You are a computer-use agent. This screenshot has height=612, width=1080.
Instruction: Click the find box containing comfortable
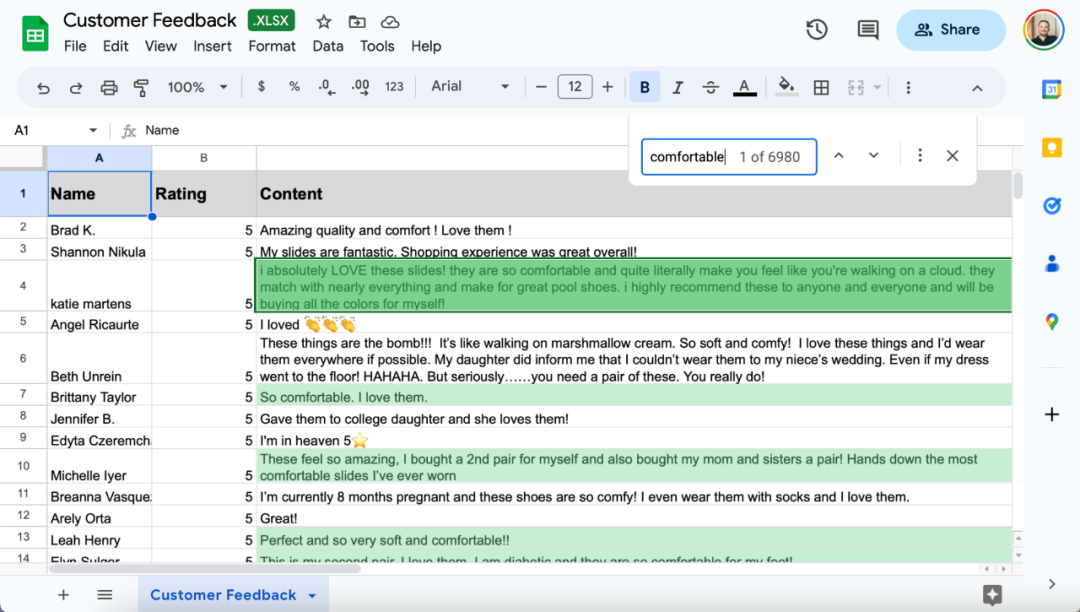729,157
